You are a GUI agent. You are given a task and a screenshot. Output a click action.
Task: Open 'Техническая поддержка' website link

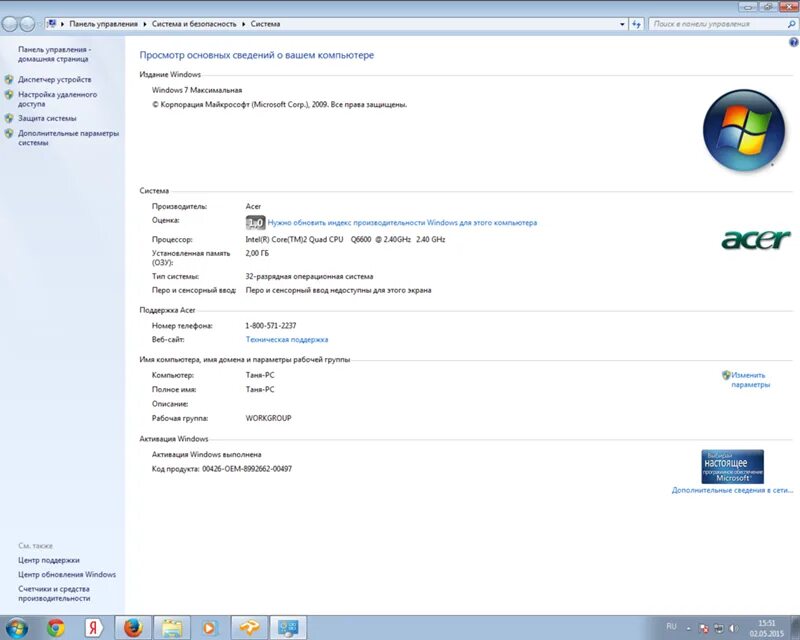287,339
